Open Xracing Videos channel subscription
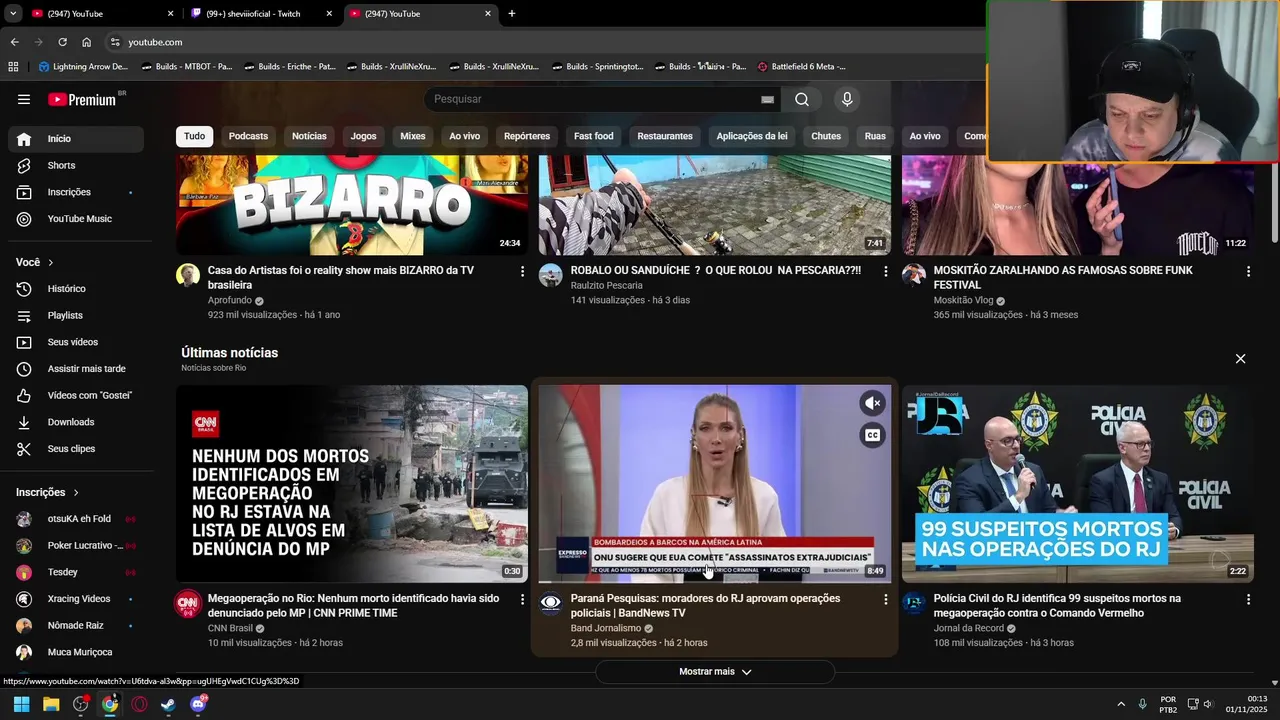The height and width of the screenshot is (720, 1280). pos(76,599)
